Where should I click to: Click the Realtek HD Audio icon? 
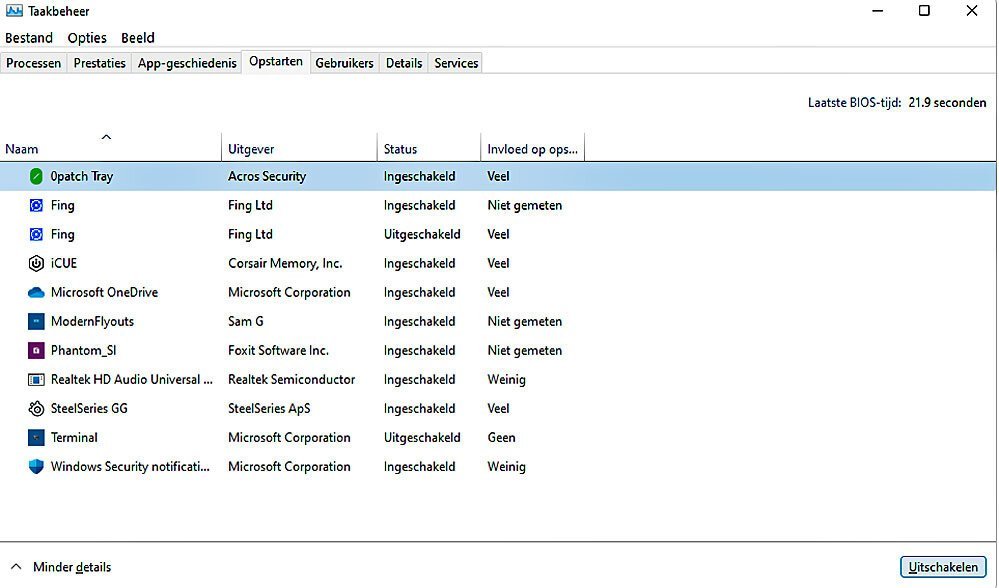tap(36, 380)
